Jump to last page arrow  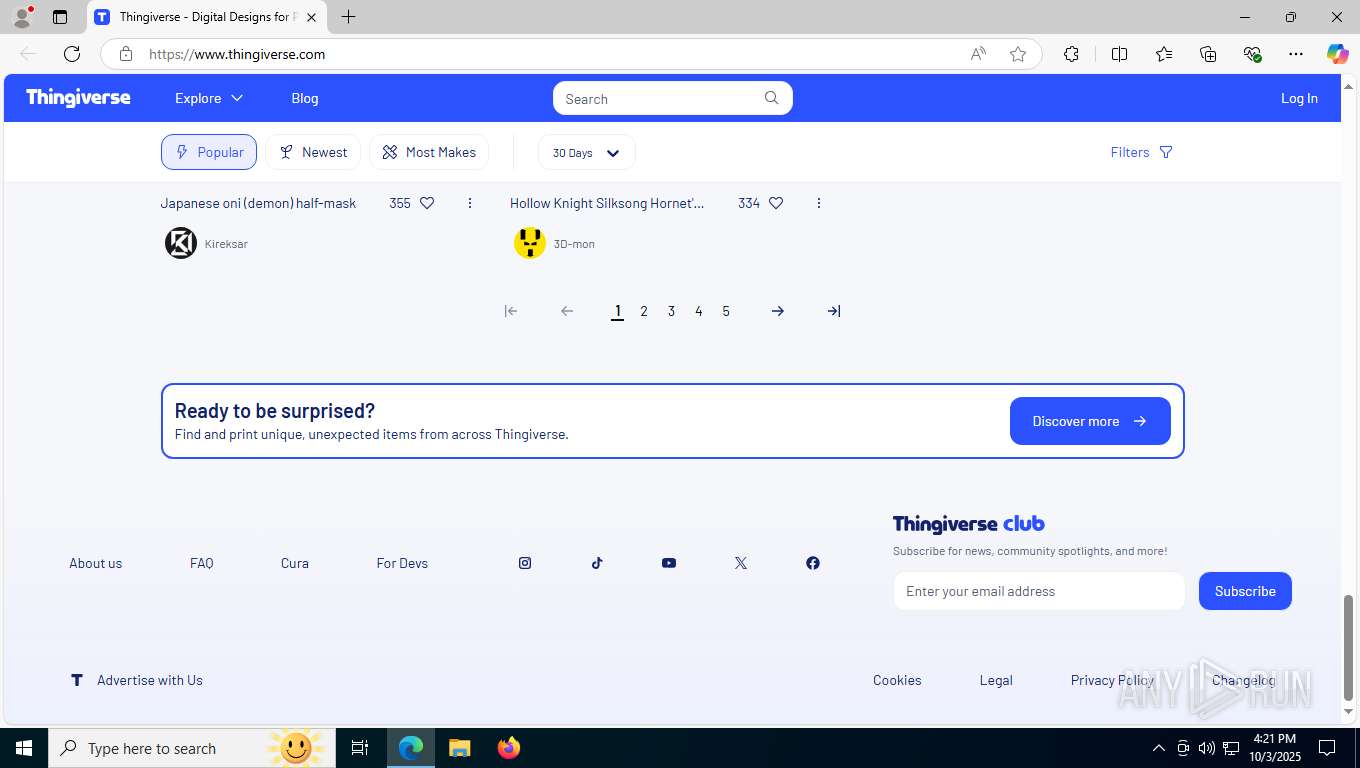[834, 311]
